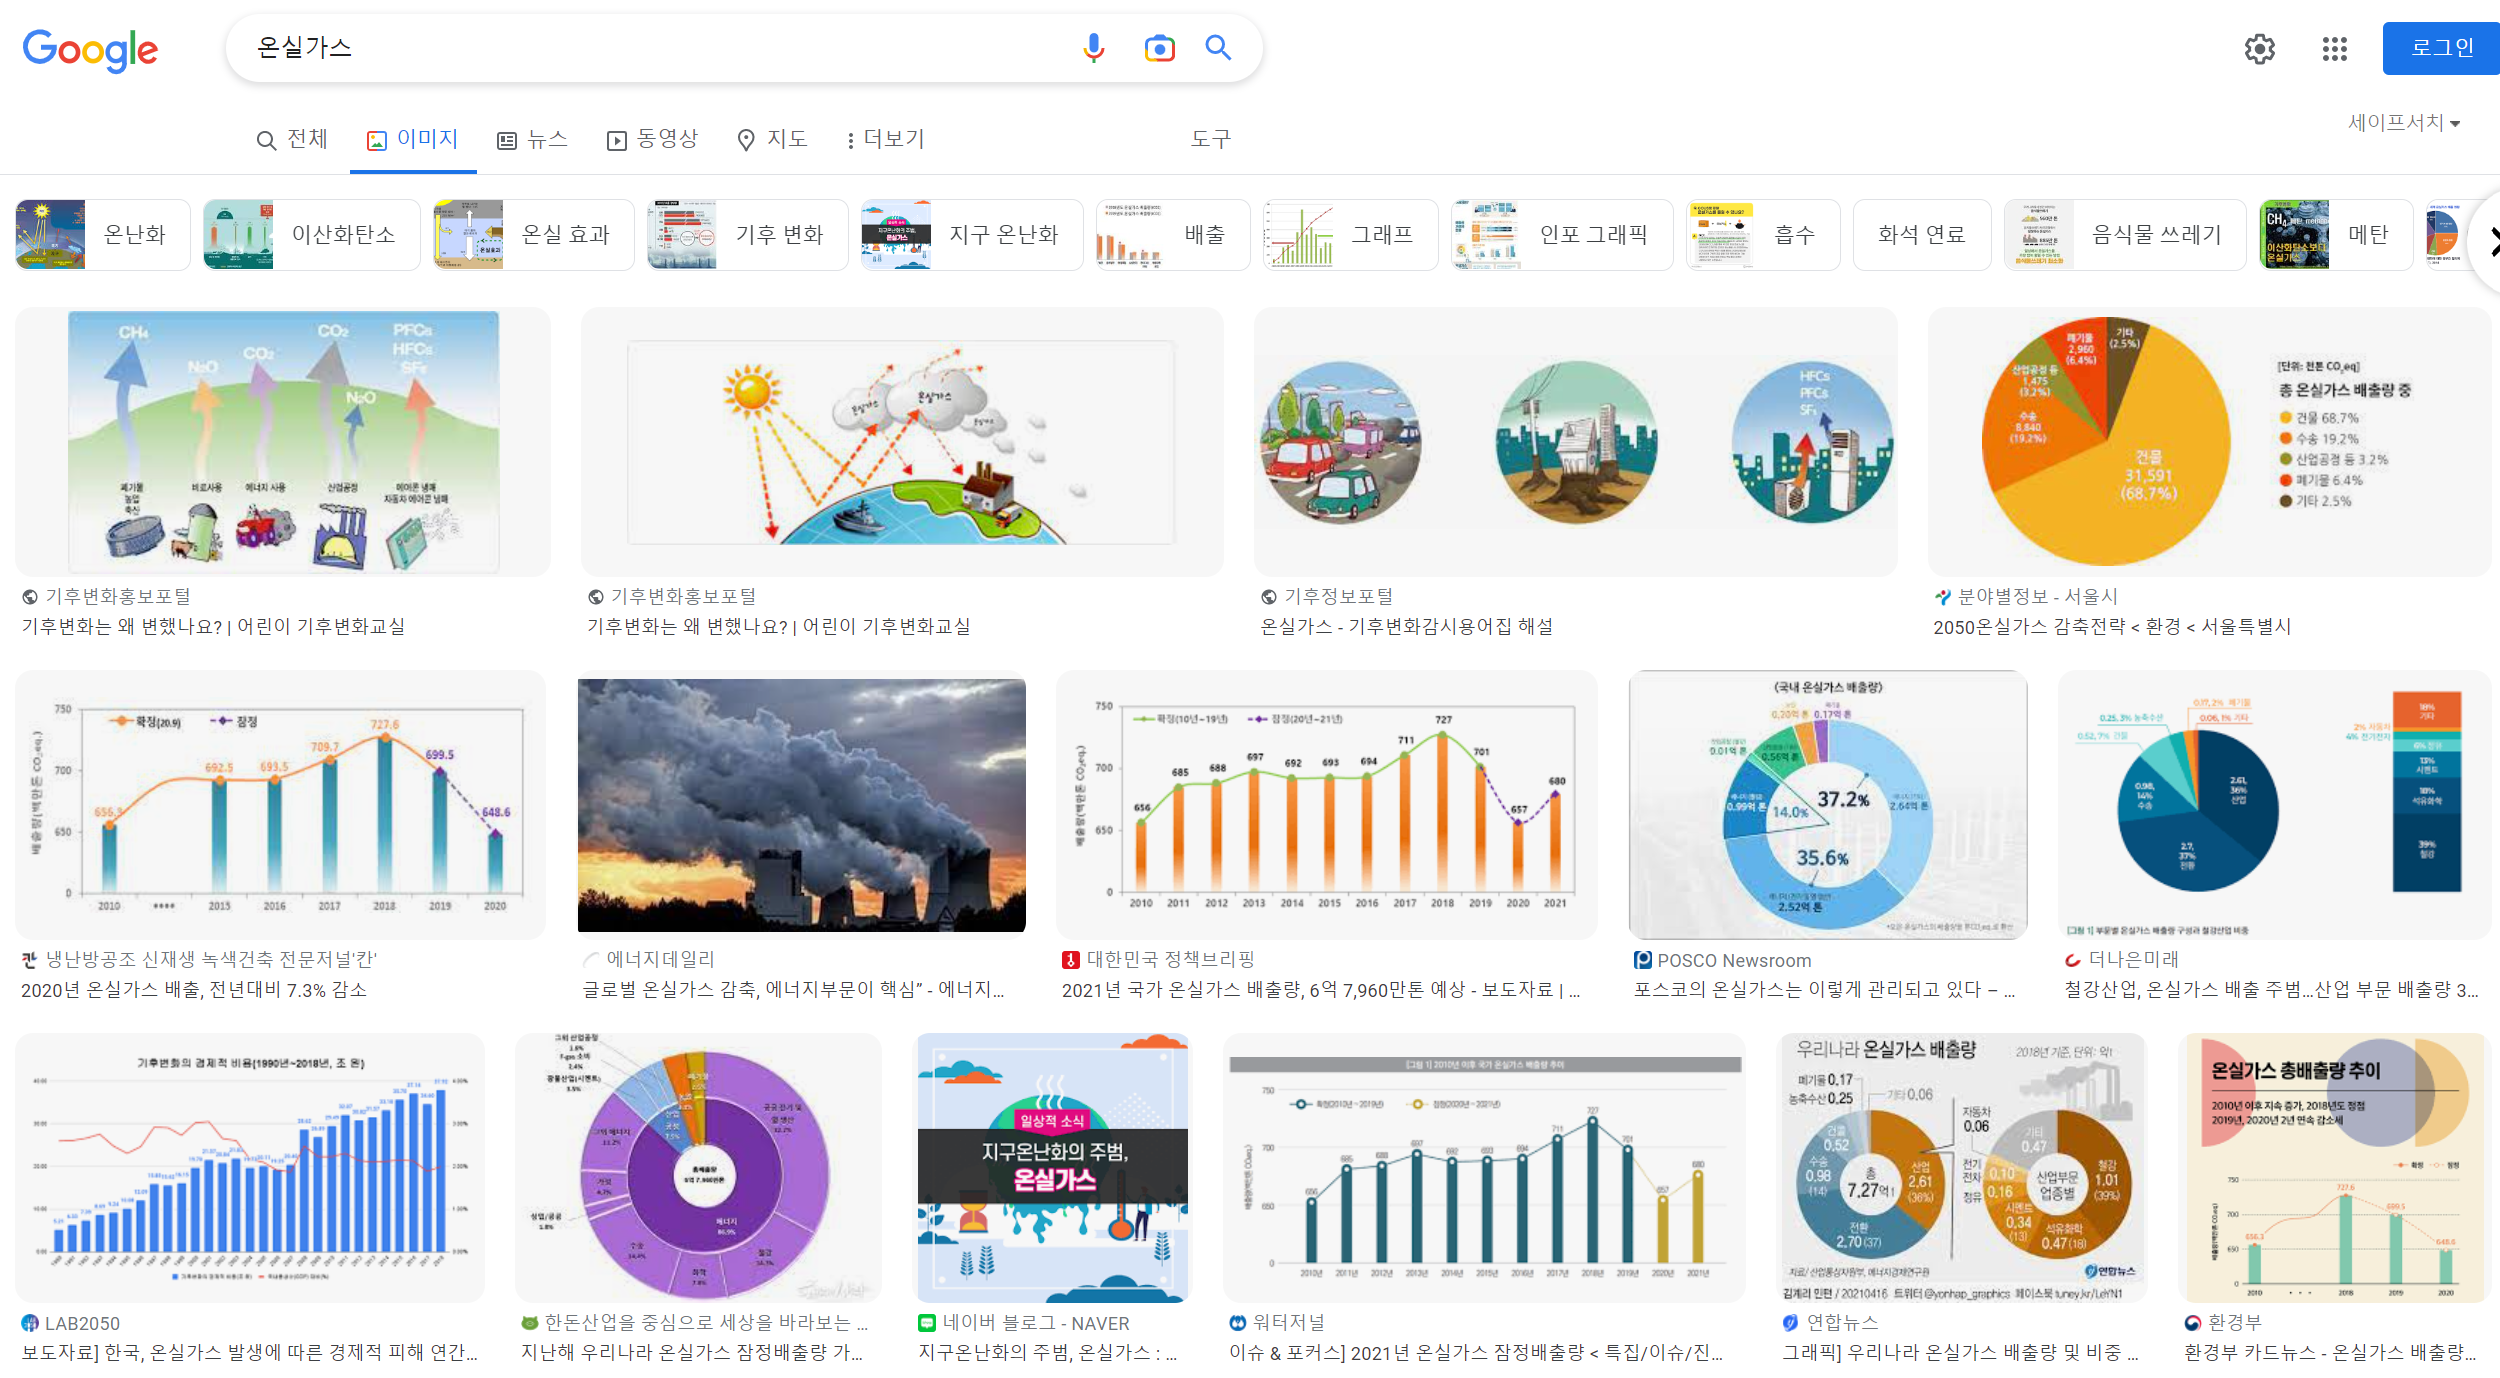The width and height of the screenshot is (2500, 1378).
Task: Open the settings gear icon
Action: coord(2259,49)
